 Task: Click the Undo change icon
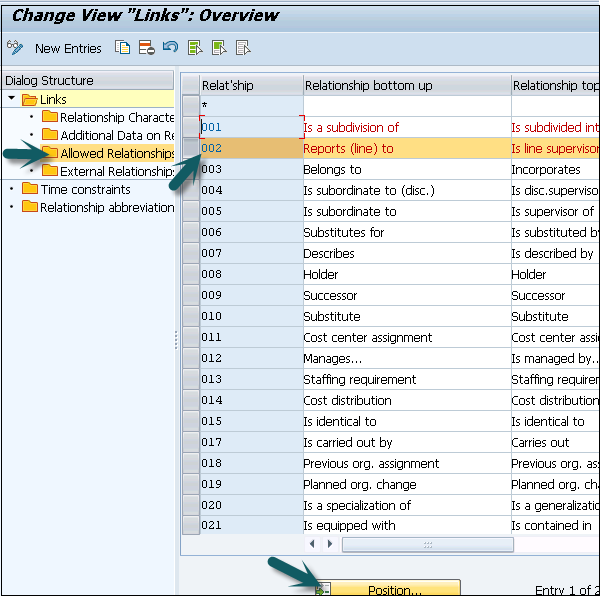[x=170, y=48]
